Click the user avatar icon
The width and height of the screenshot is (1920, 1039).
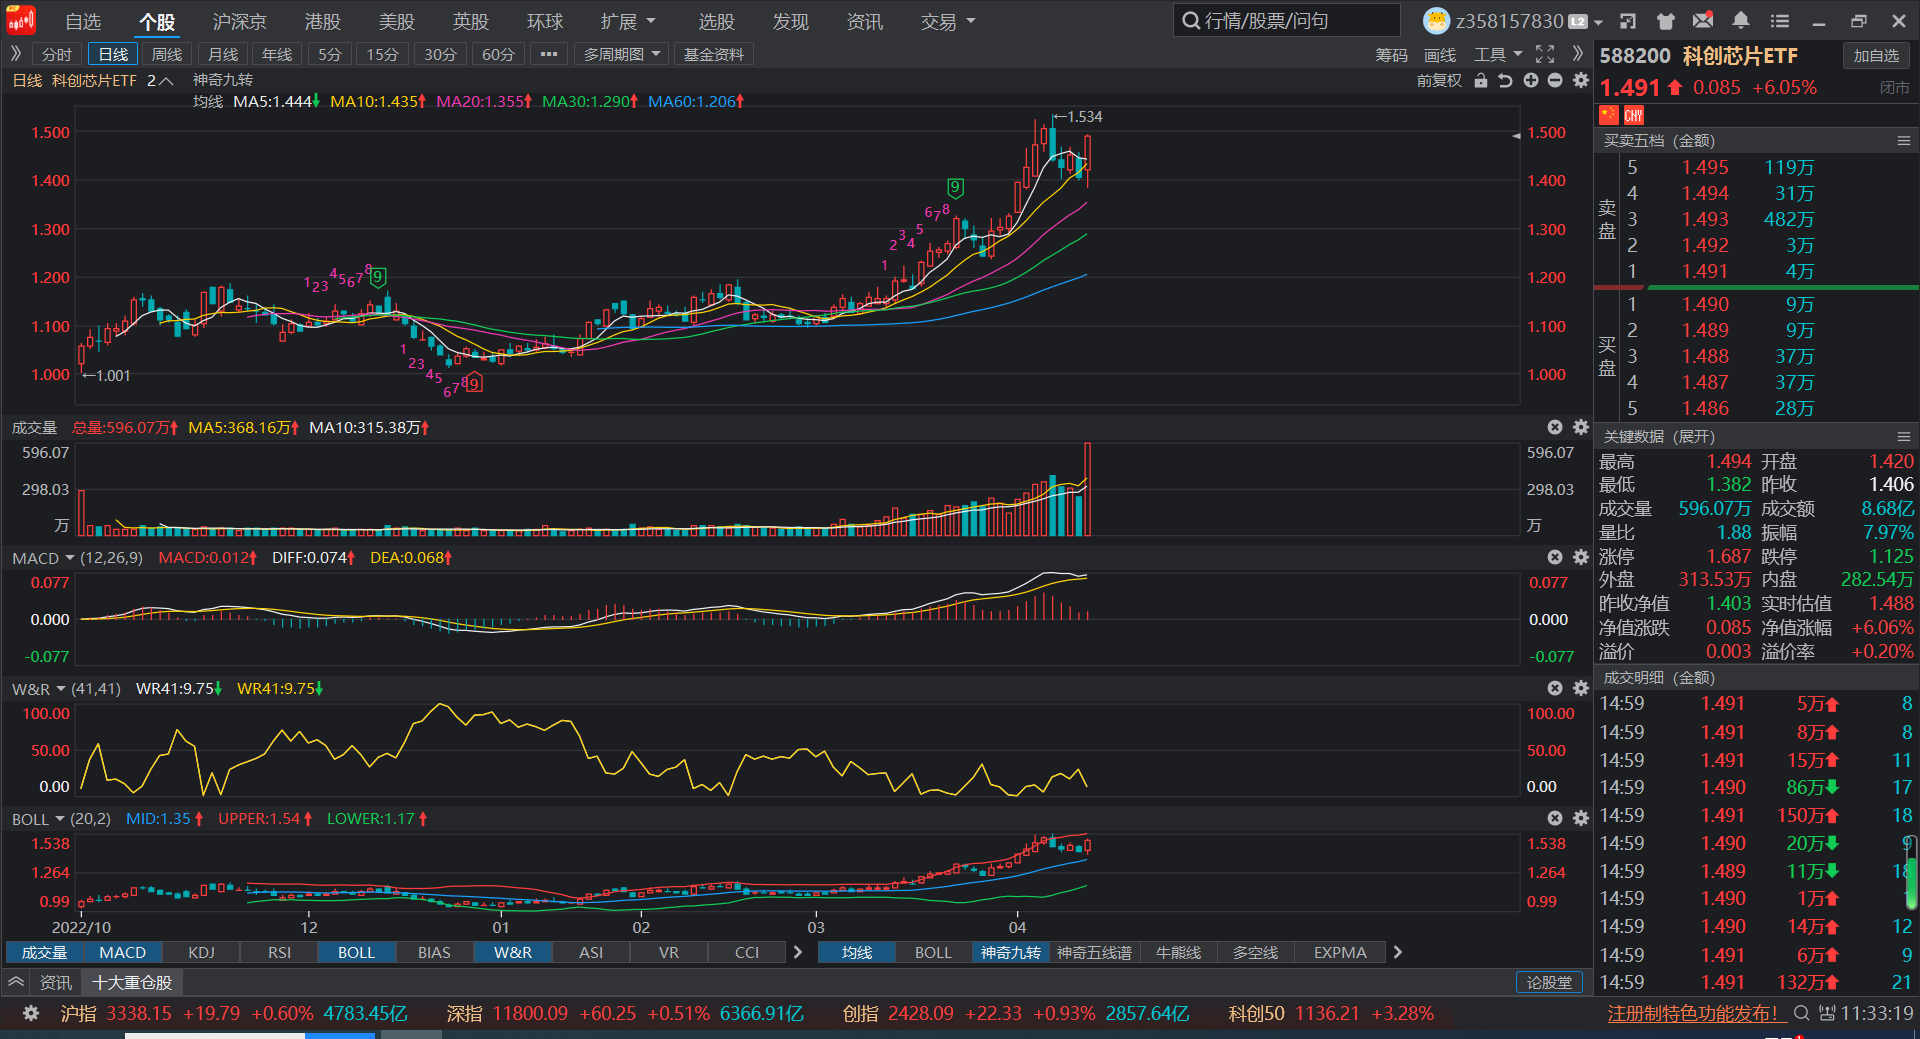(1436, 21)
